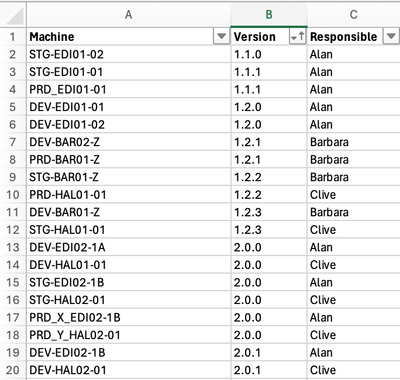Select Barbara in the PRD-BAR01-Z row

(354, 160)
